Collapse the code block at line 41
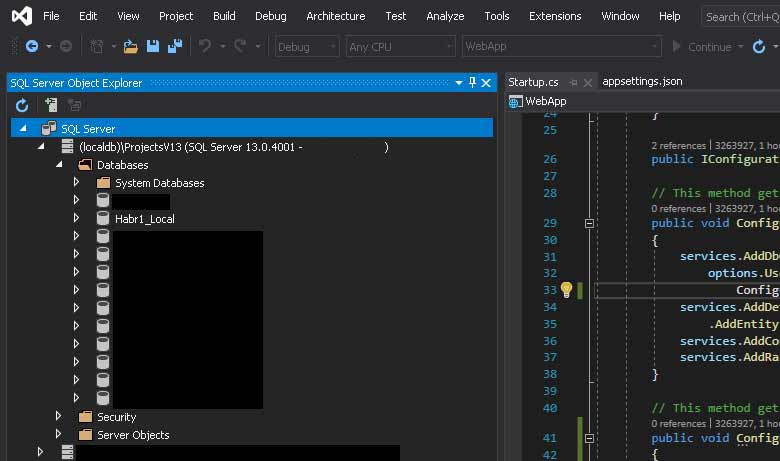This screenshot has width=780, height=461. point(589,438)
